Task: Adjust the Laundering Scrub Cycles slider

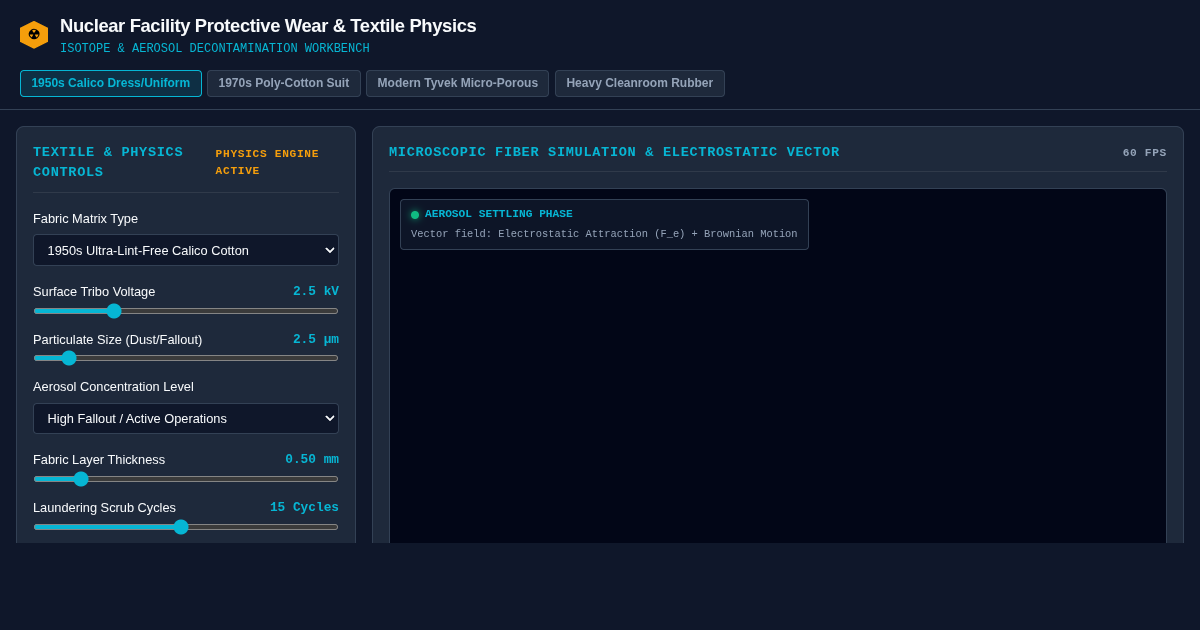Action: click(186, 527)
